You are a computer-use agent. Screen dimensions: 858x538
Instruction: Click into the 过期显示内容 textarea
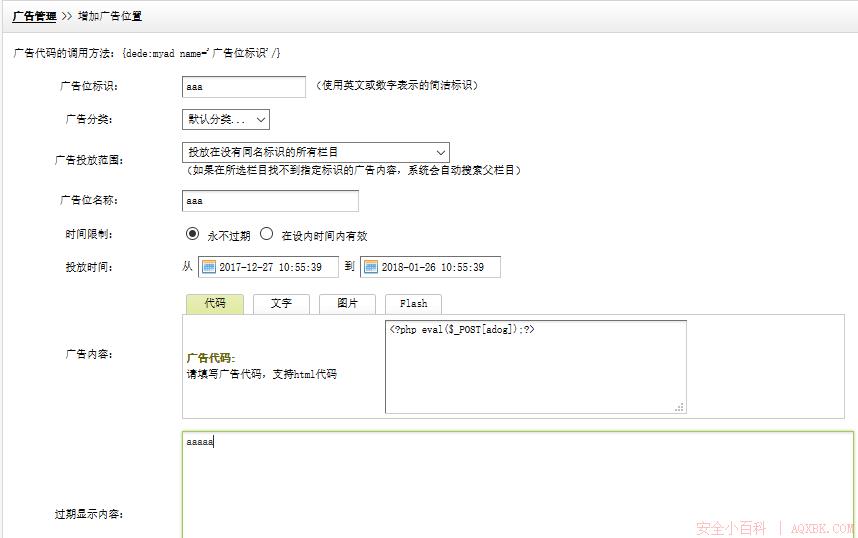pyautogui.click(x=518, y=484)
